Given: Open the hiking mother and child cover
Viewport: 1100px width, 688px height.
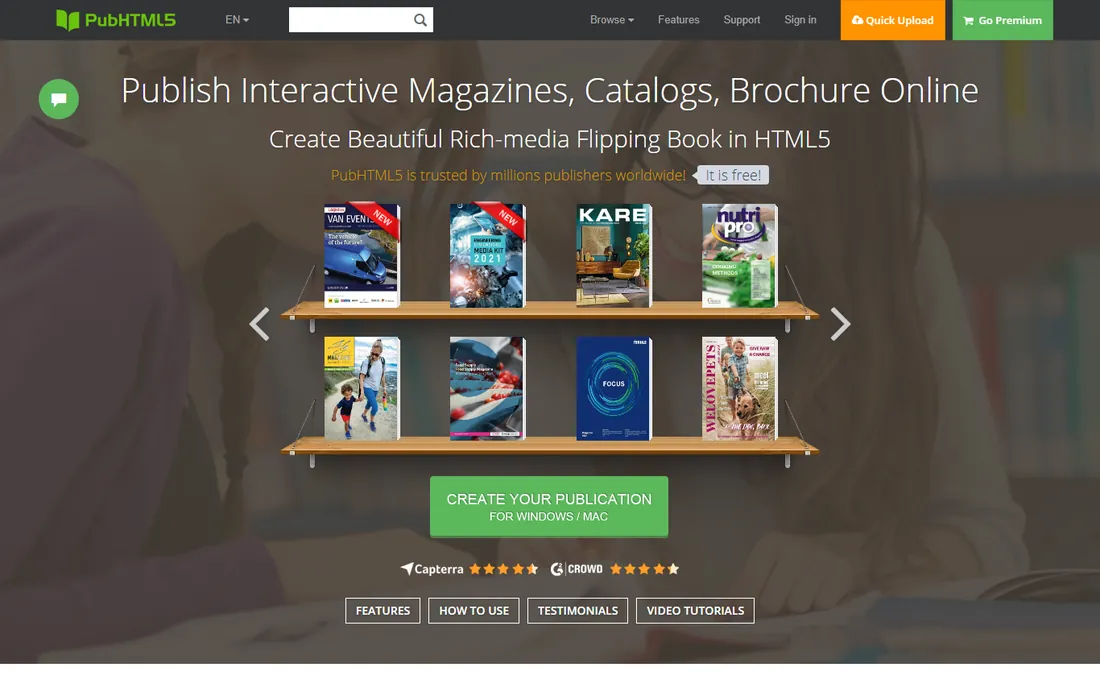Looking at the screenshot, I should coord(362,389).
